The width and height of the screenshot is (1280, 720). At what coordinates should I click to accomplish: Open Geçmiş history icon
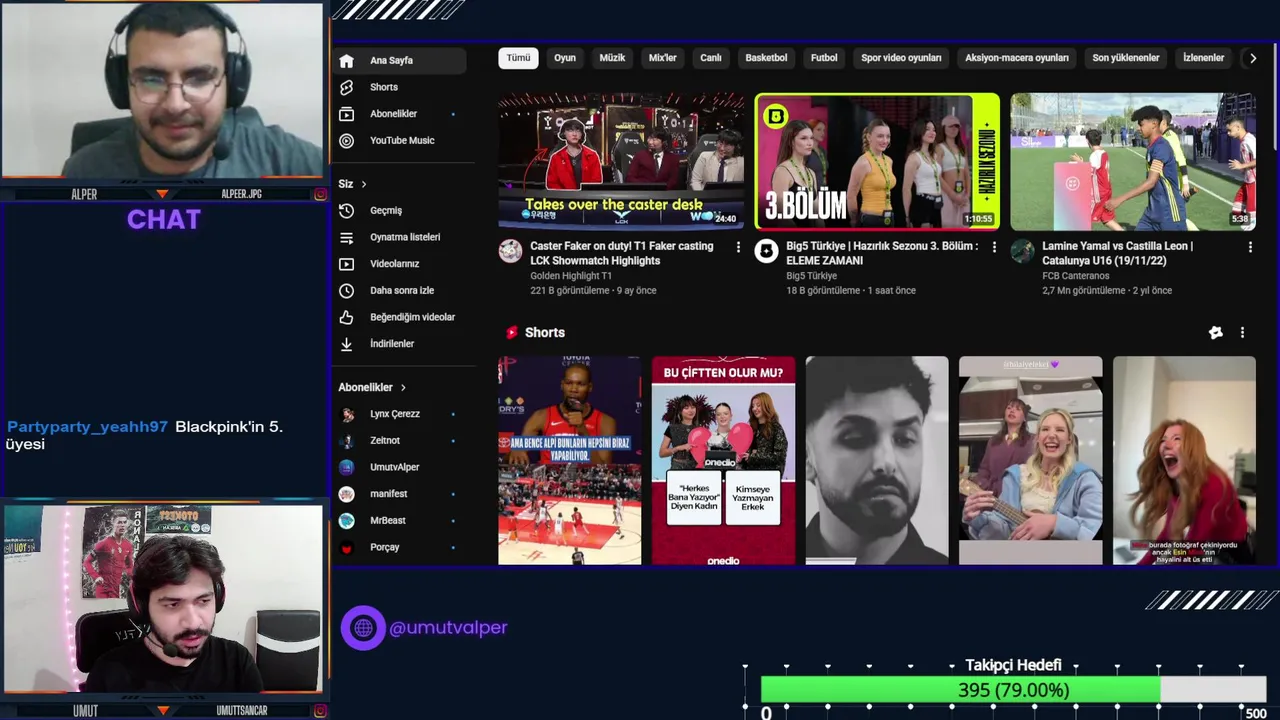click(346, 211)
